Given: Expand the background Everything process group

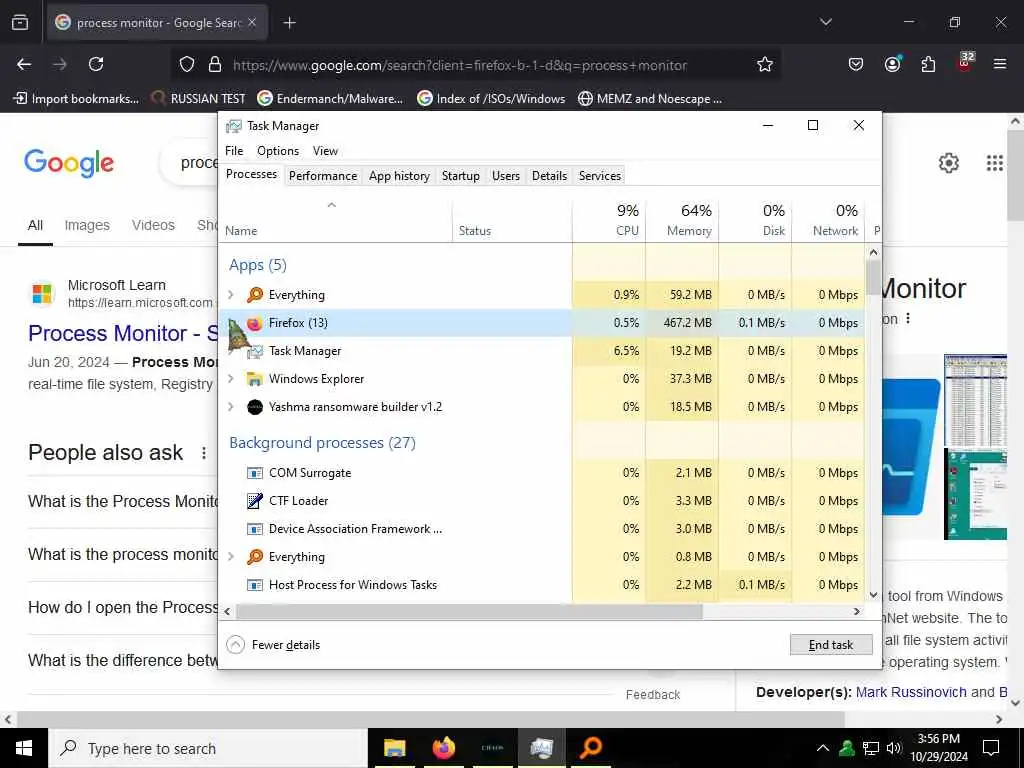Looking at the screenshot, I should 231,557.
